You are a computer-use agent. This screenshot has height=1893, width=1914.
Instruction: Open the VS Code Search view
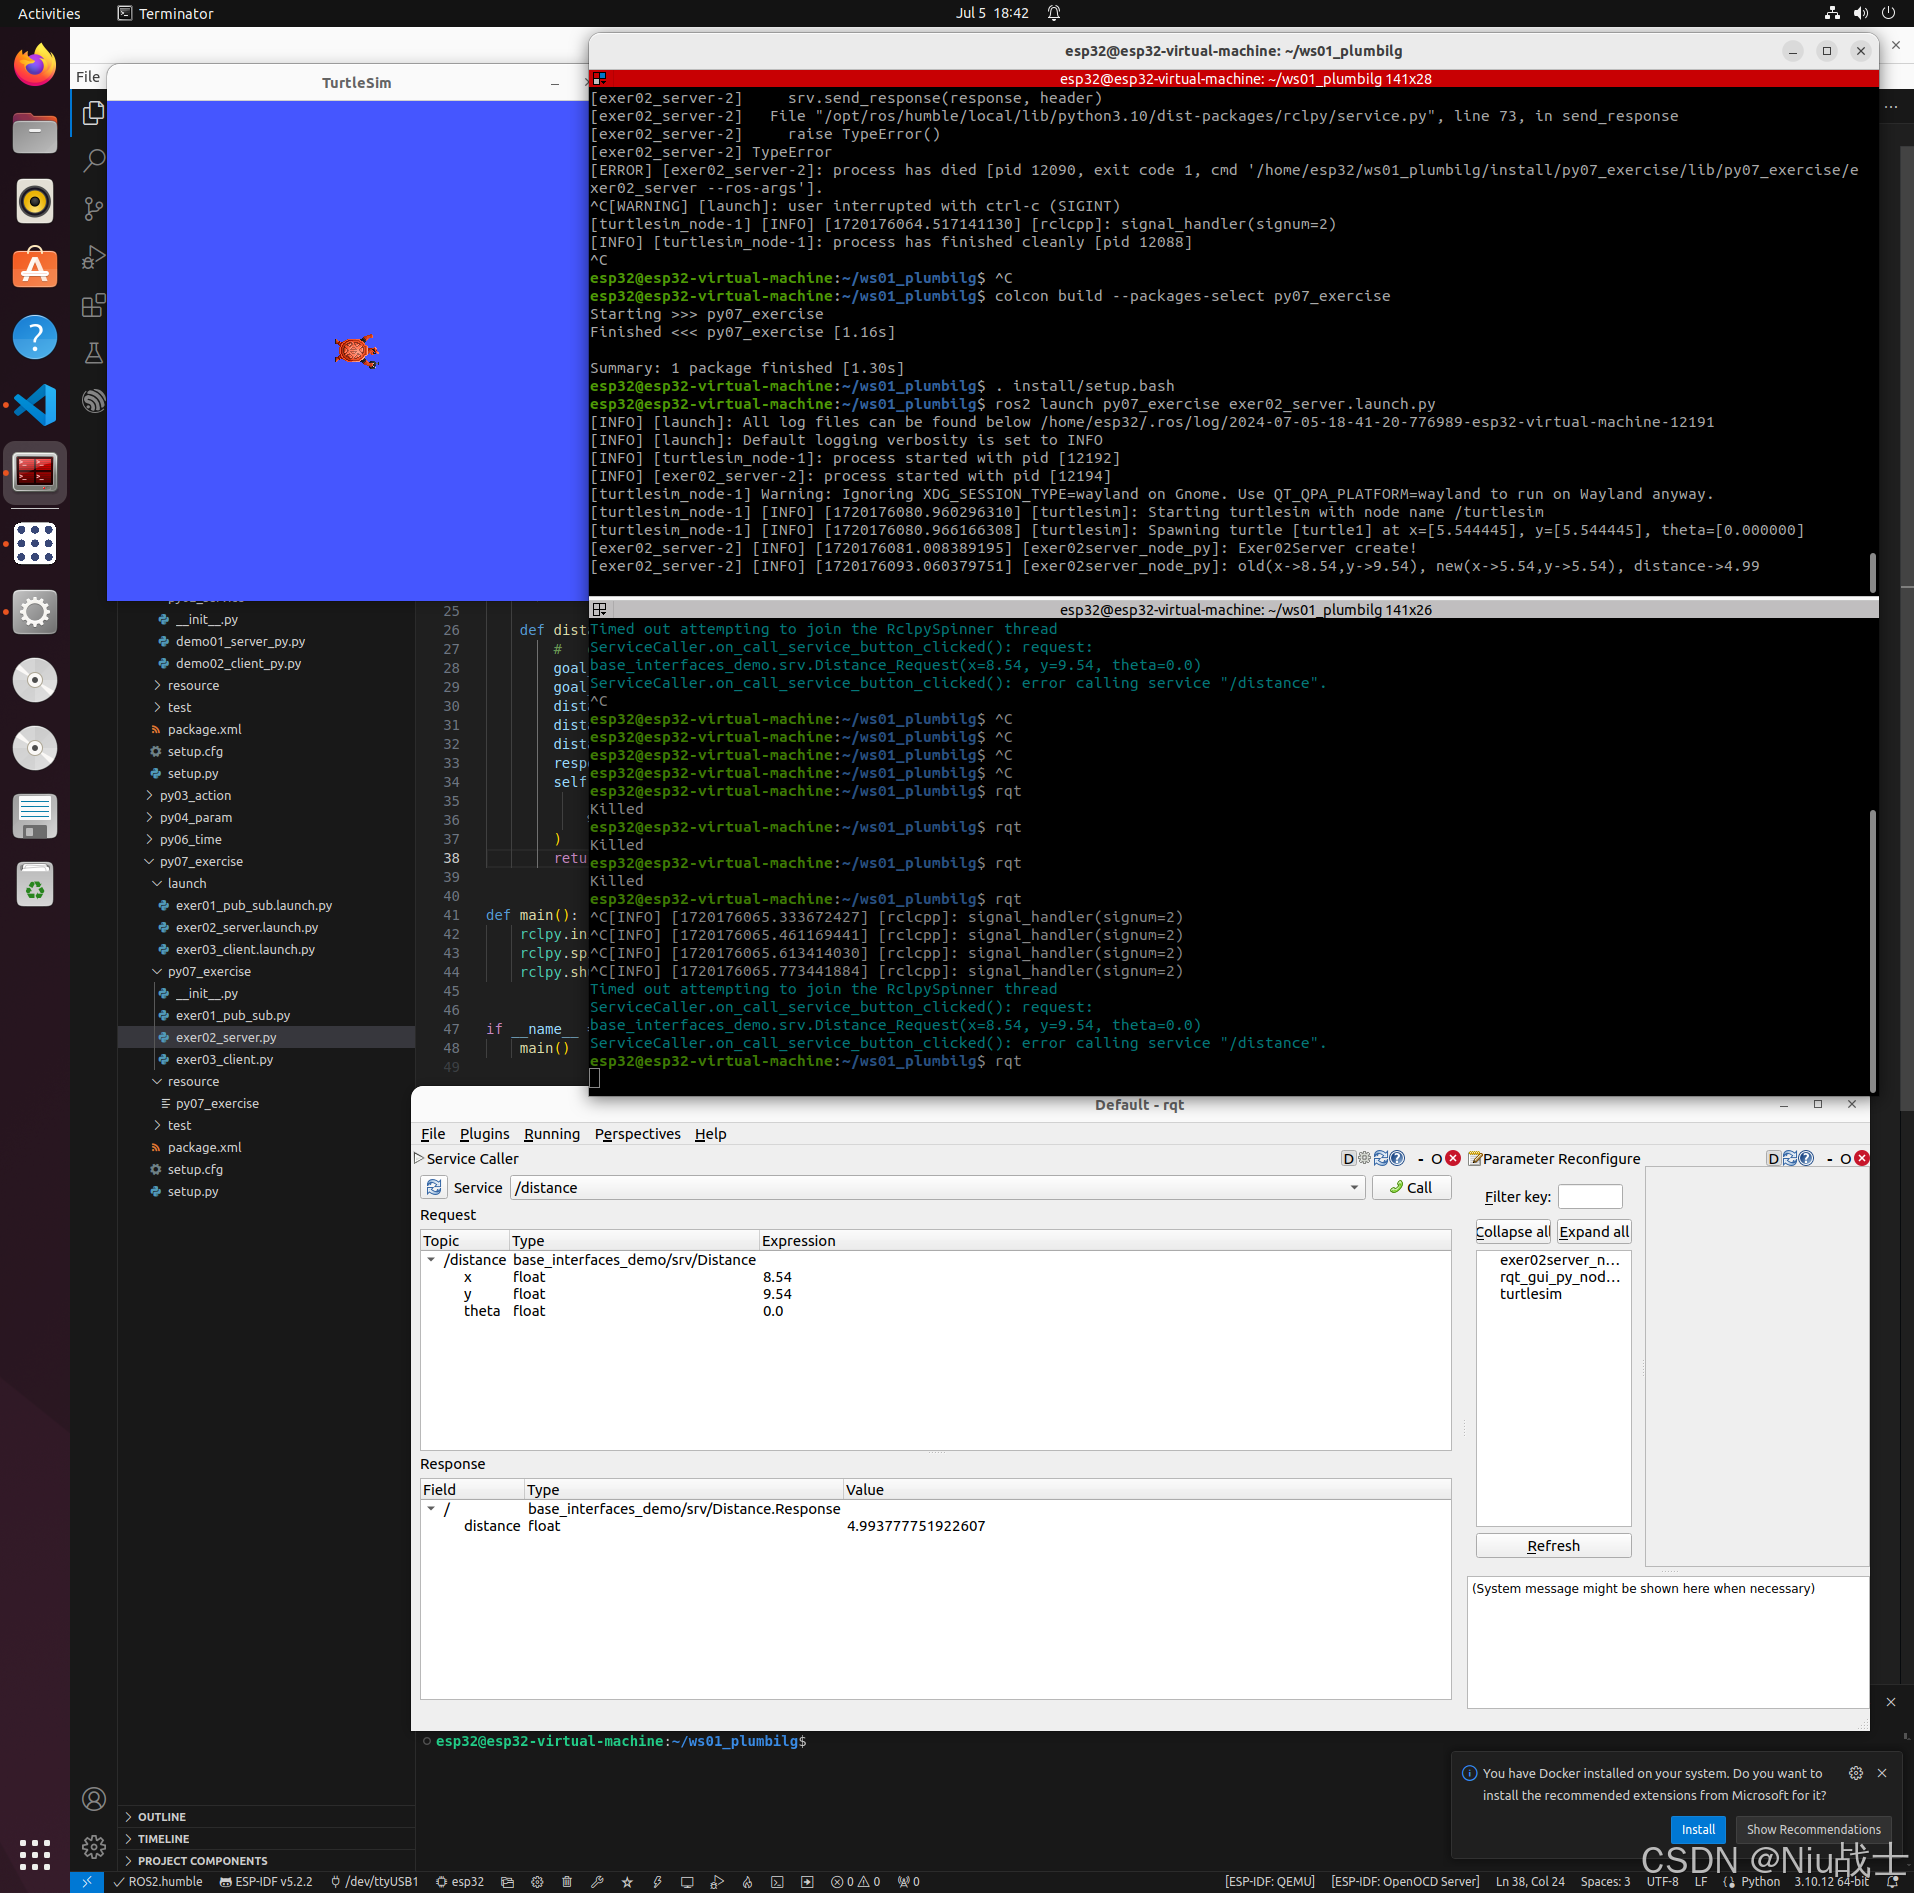tap(93, 161)
